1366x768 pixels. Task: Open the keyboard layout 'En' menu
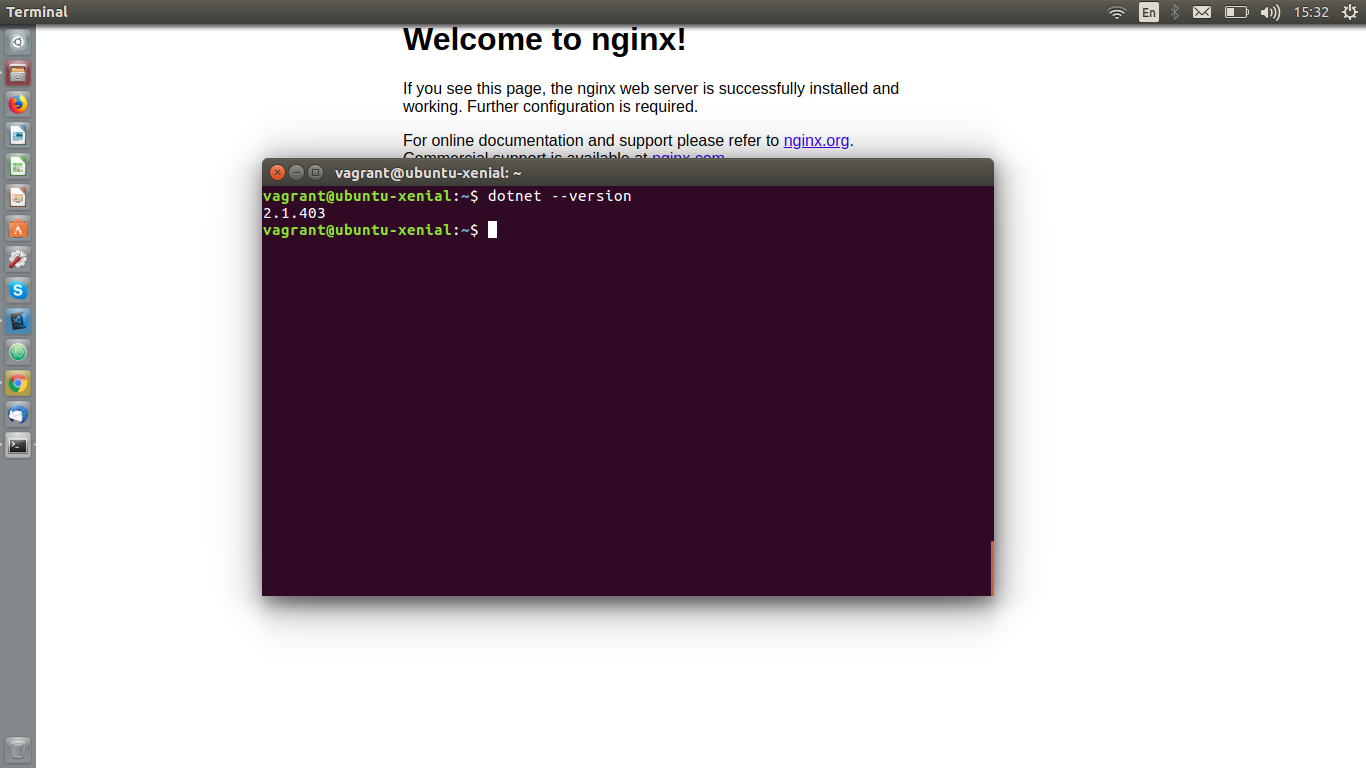coord(1148,12)
